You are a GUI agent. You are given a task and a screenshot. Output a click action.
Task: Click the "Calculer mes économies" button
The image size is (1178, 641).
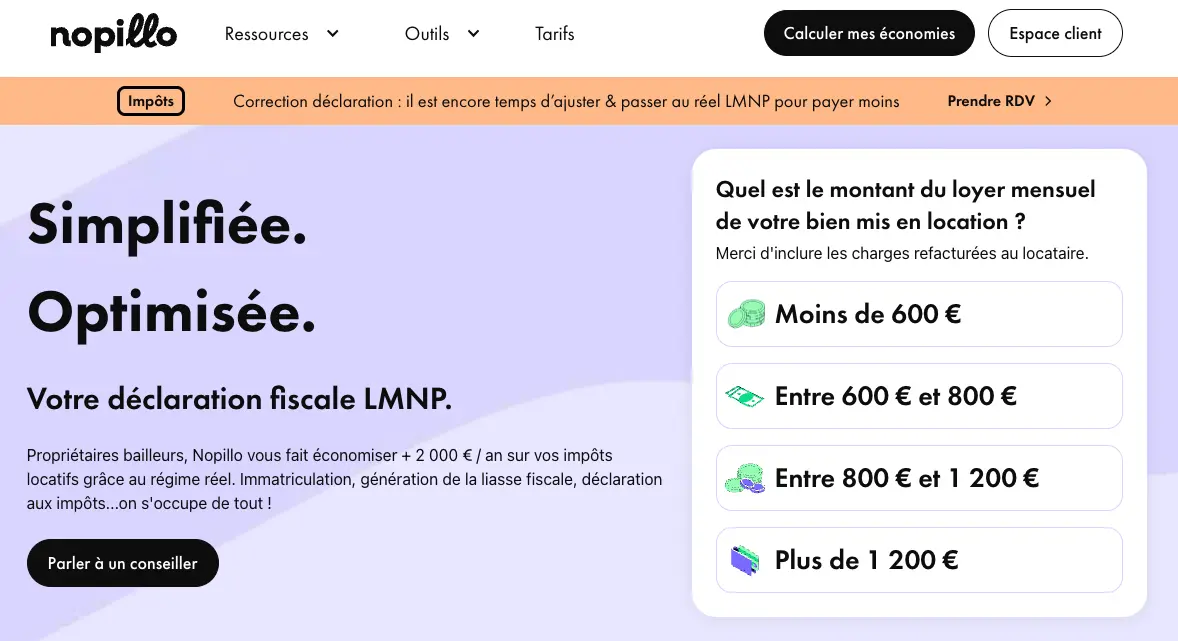pos(869,34)
